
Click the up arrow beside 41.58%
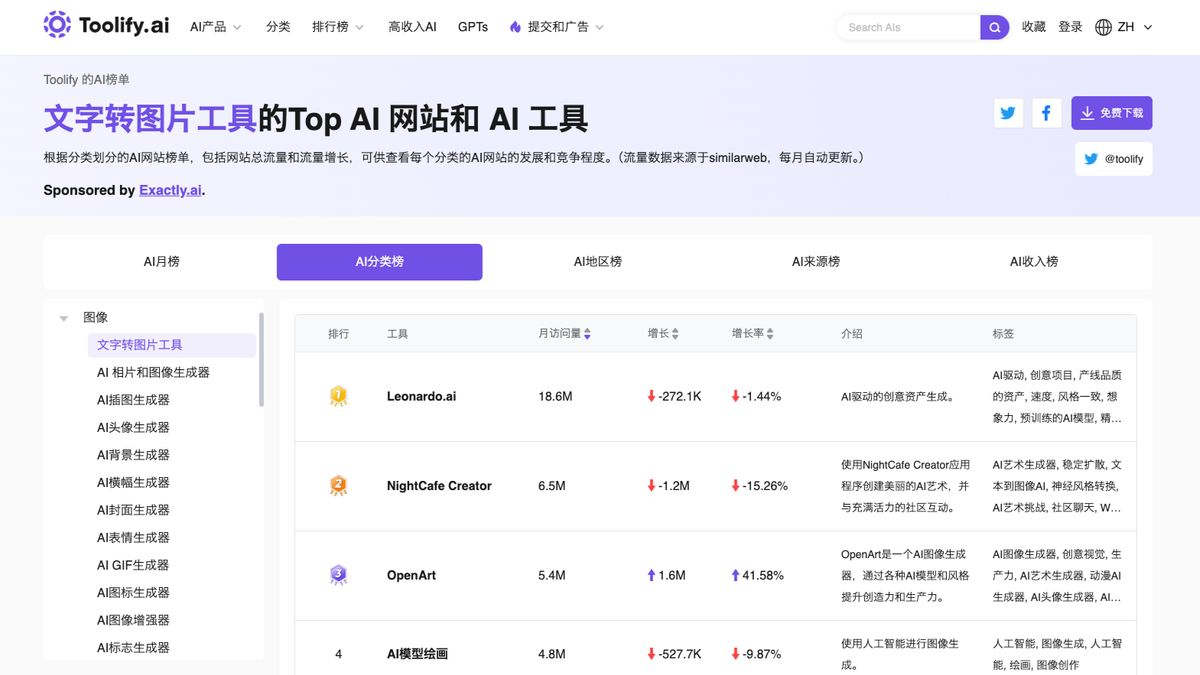pyautogui.click(x=736, y=575)
